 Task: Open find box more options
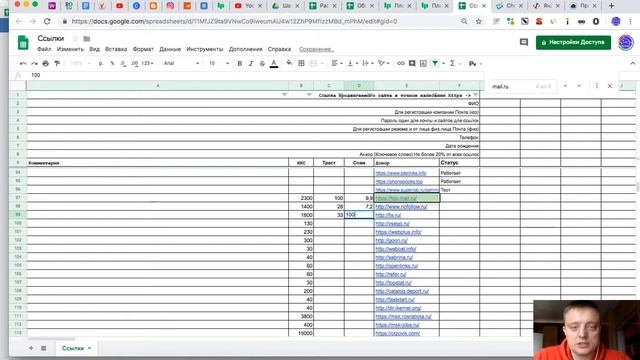[x=597, y=86]
